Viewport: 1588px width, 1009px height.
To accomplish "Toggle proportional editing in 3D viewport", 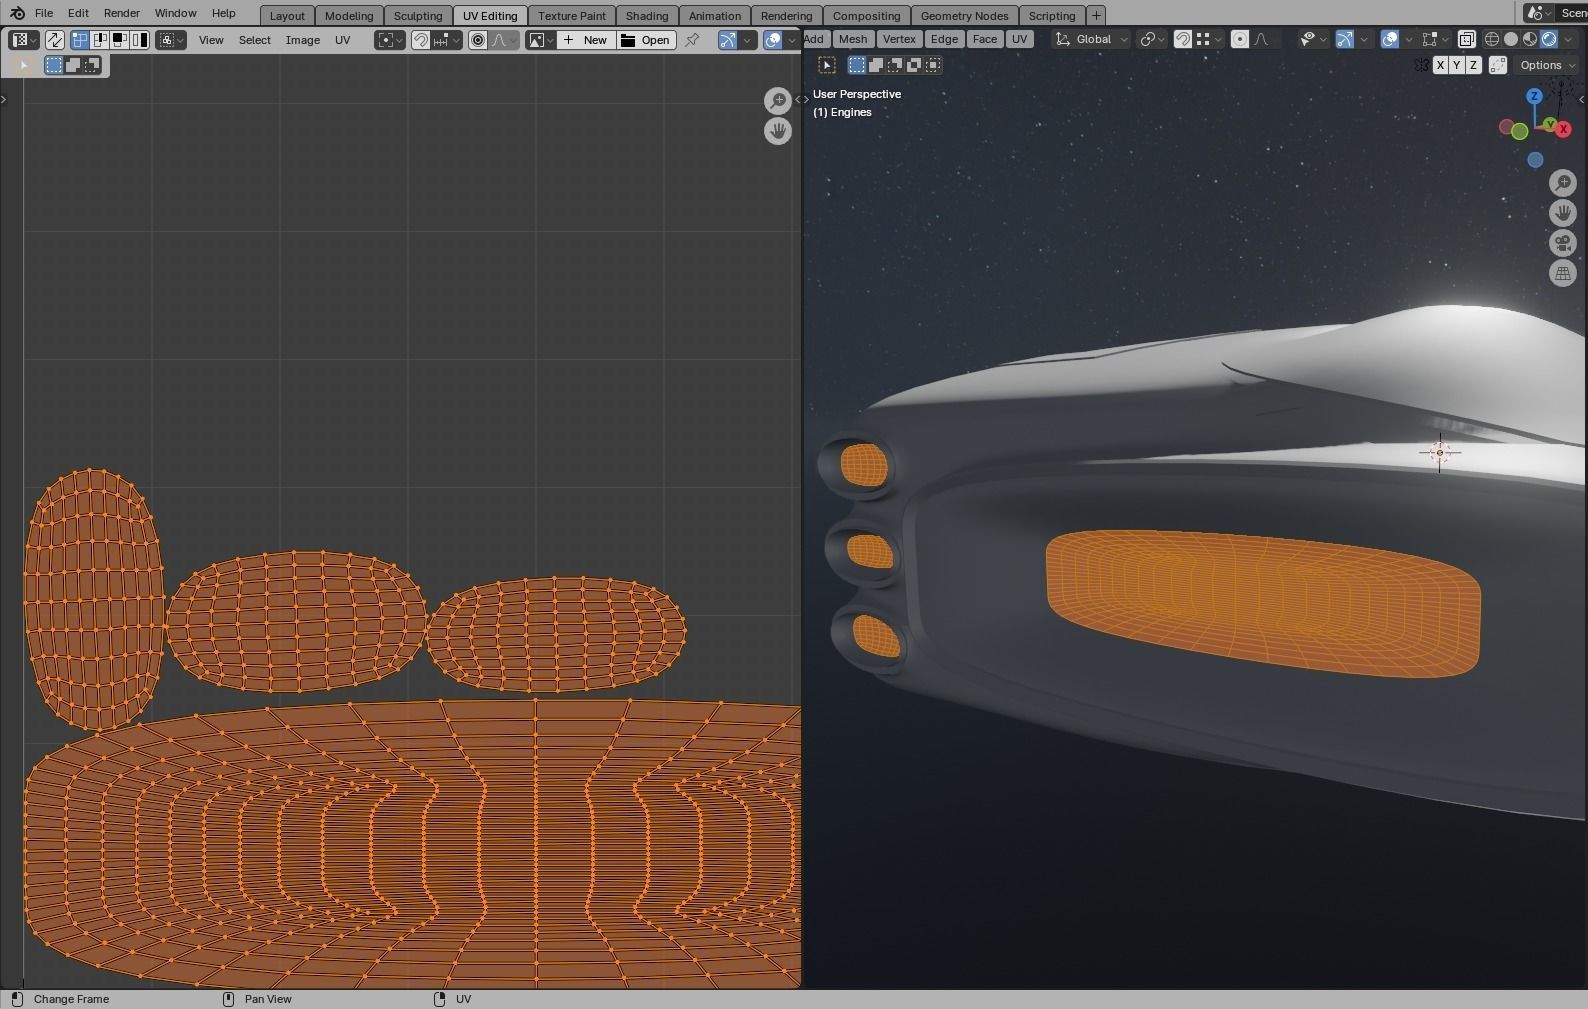I will (x=1240, y=39).
